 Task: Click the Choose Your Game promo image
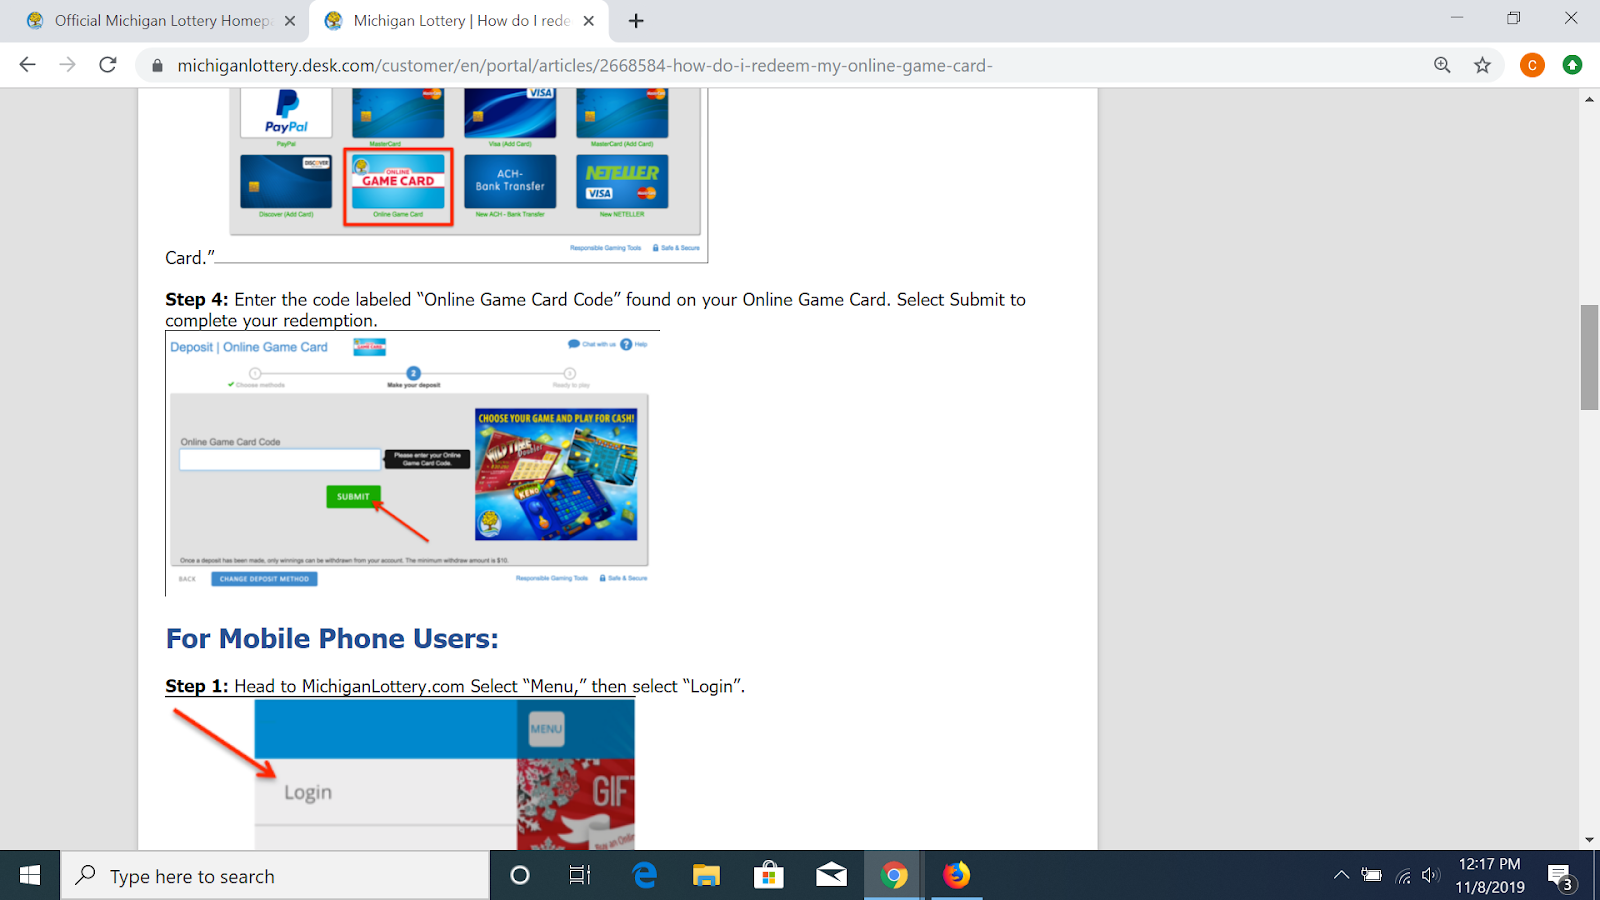[x=556, y=474]
